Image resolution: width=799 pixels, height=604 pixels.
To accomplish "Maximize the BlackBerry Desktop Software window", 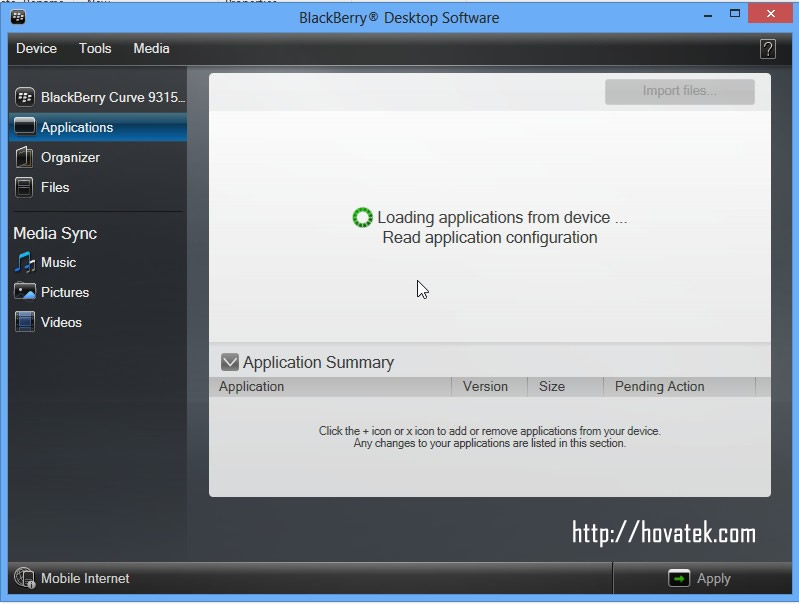I will click(735, 14).
